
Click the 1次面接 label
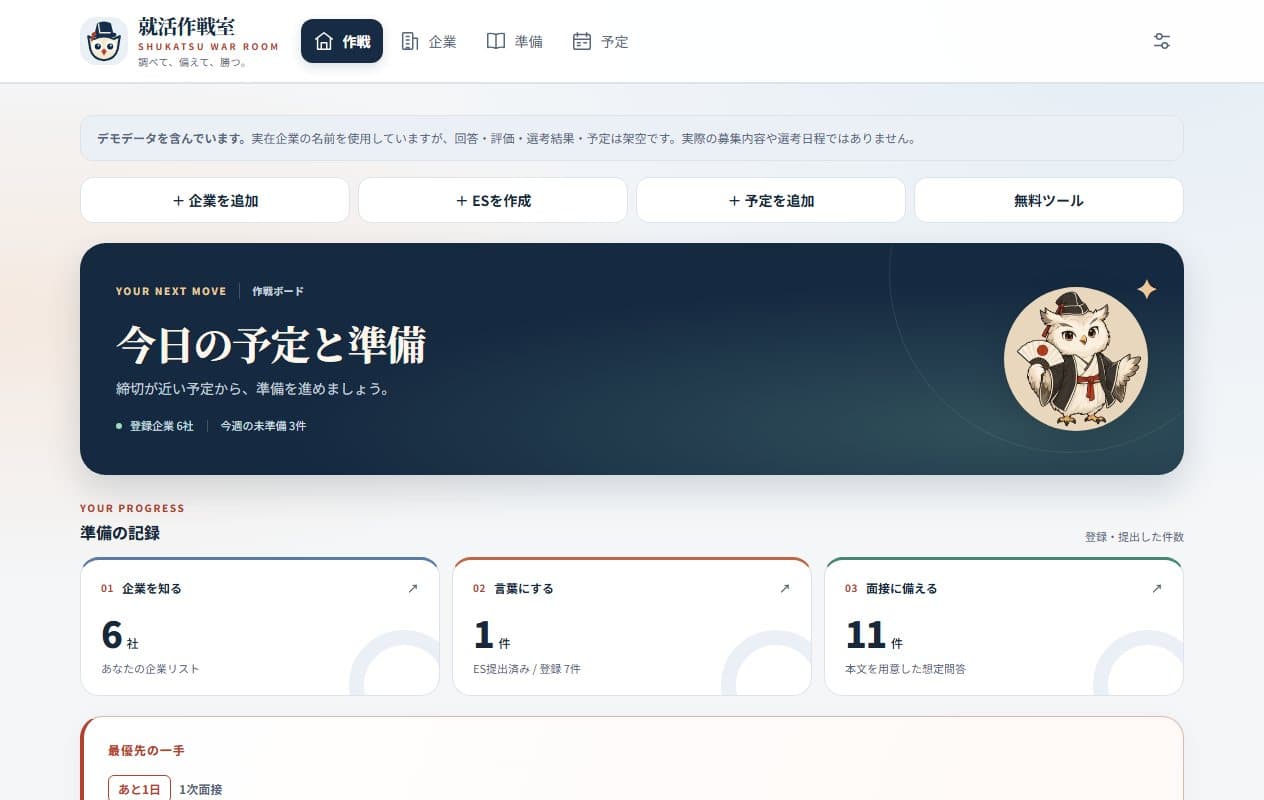(201, 789)
